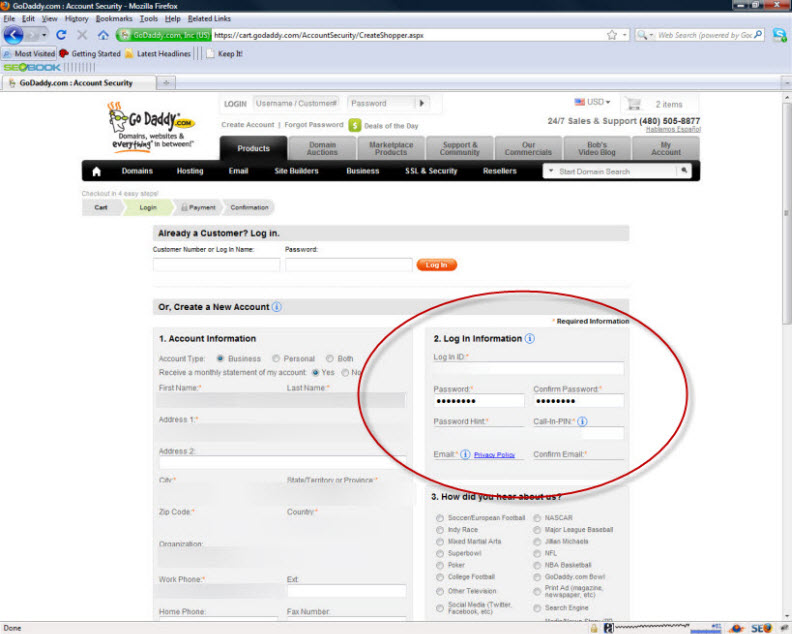
Task: Switch to Domain Auctions tab
Action: pos(322,149)
